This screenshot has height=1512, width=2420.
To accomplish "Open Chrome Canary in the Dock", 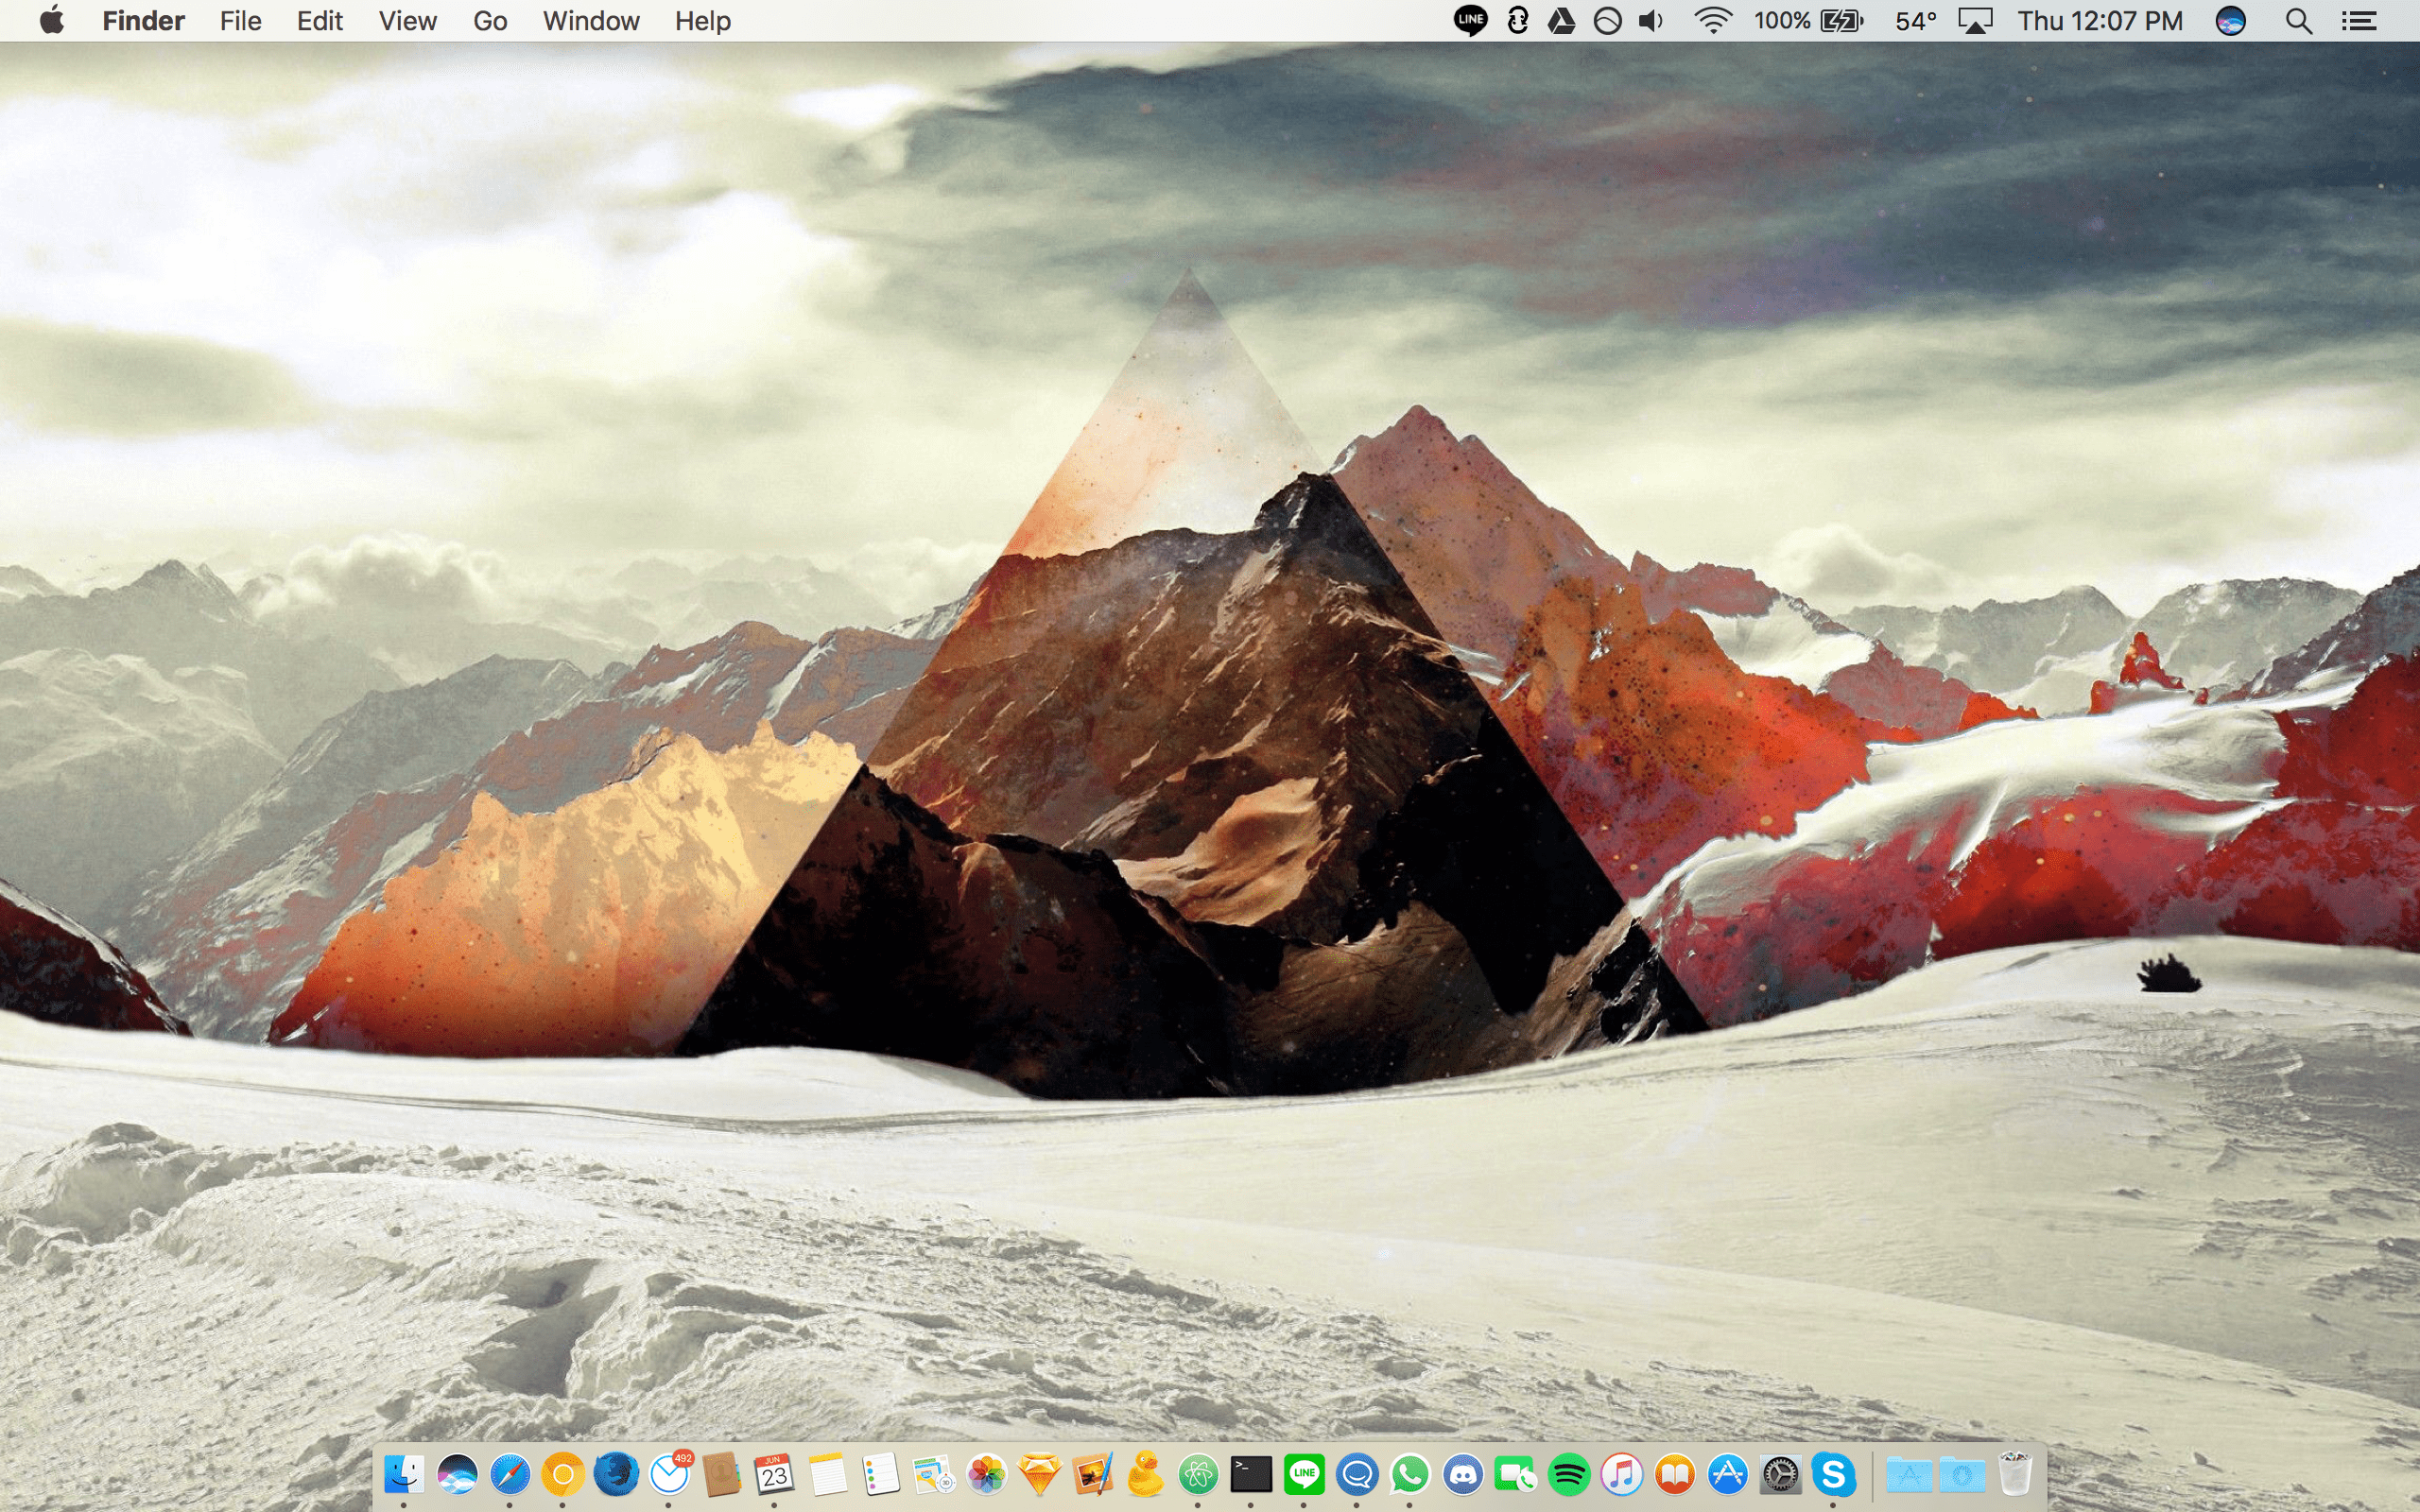I will coord(563,1474).
